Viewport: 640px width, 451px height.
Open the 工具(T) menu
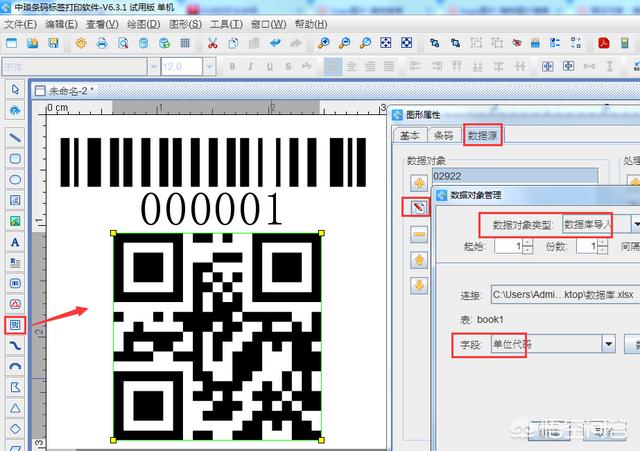(x=226, y=24)
